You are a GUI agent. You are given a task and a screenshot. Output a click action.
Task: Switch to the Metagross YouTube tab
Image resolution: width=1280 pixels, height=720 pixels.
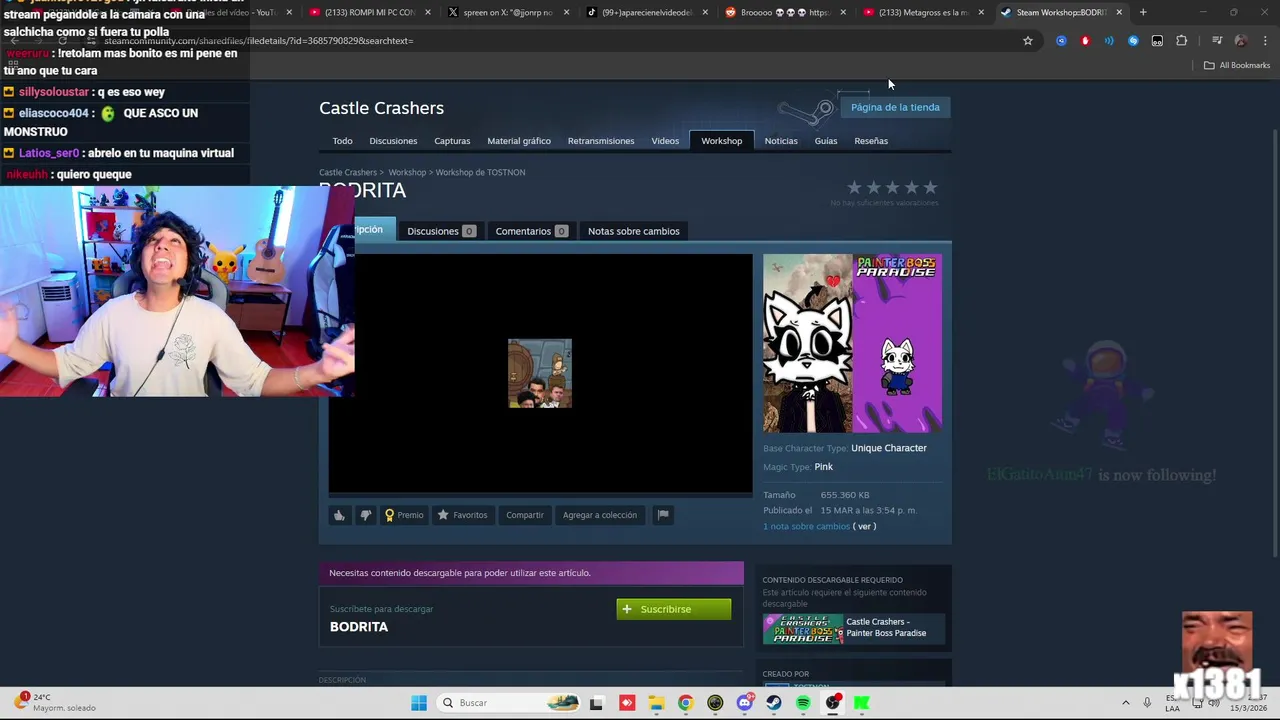922,12
